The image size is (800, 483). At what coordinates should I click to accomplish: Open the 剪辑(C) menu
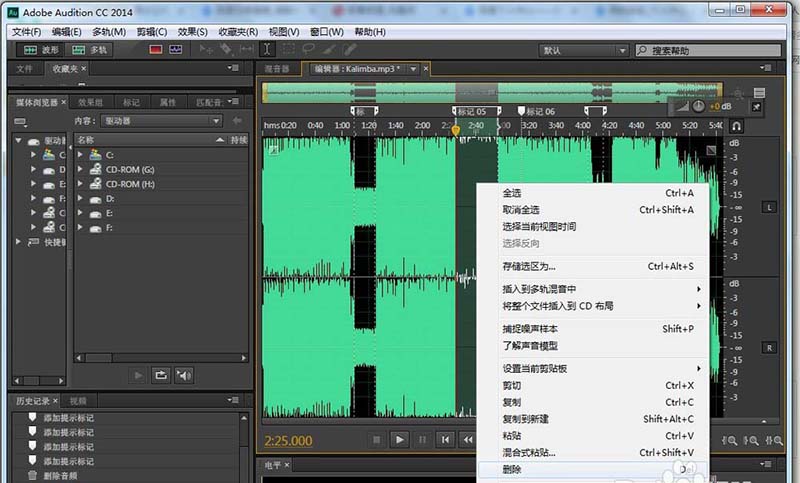(152, 32)
